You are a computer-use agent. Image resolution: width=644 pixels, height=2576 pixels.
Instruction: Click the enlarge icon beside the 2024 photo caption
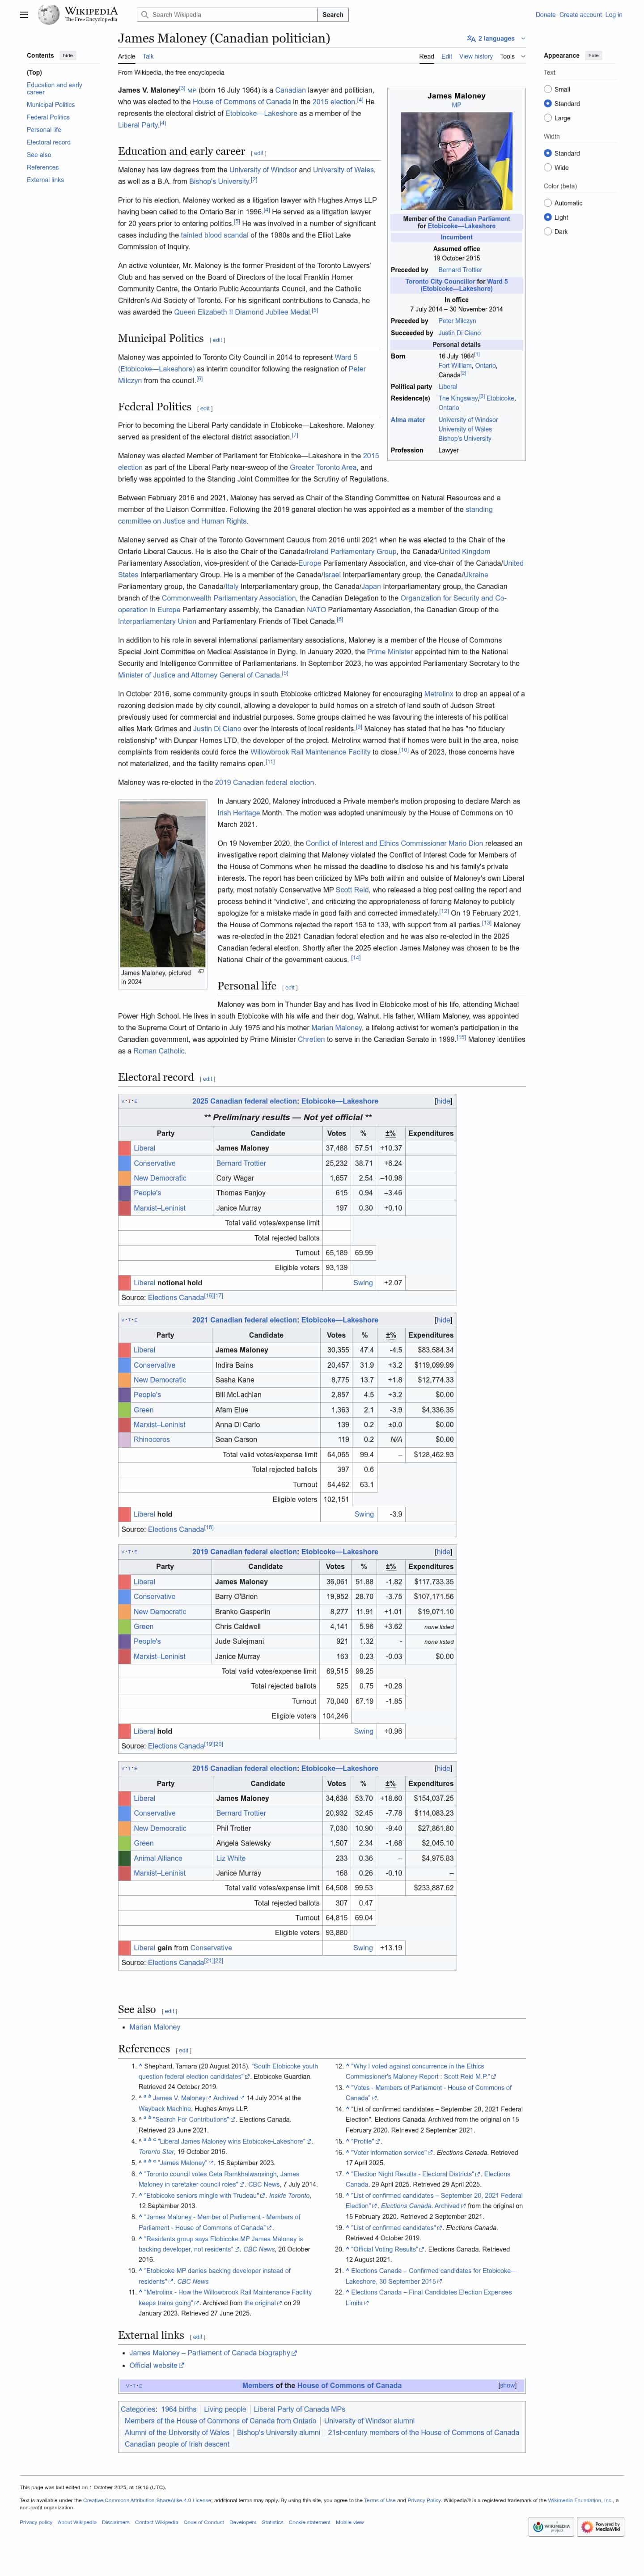[201, 971]
